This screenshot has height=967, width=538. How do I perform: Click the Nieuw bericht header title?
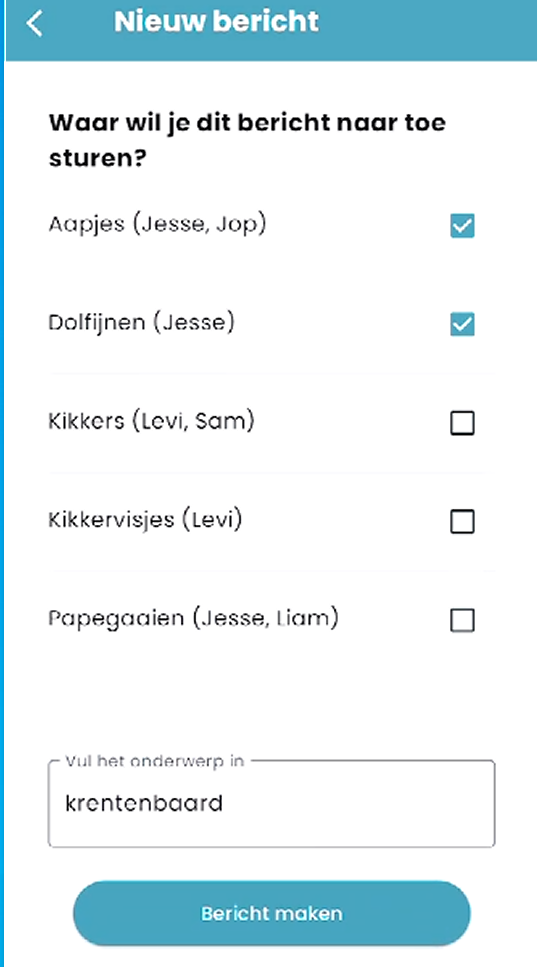(216, 22)
